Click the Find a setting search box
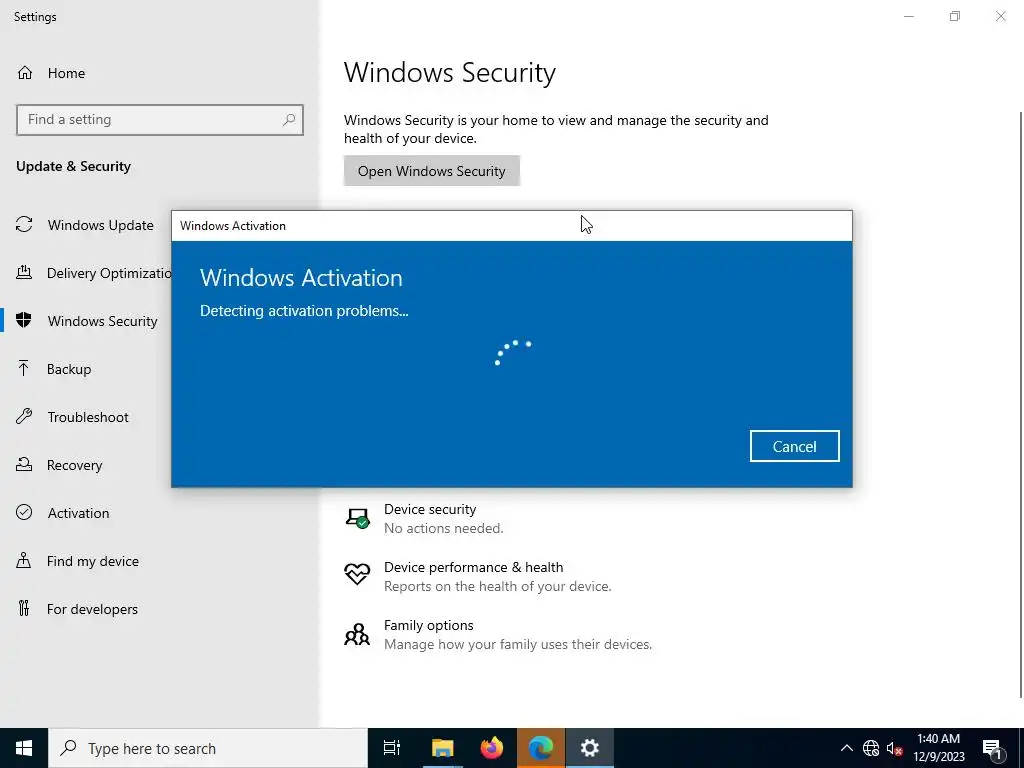The image size is (1024, 768). click(x=159, y=120)
